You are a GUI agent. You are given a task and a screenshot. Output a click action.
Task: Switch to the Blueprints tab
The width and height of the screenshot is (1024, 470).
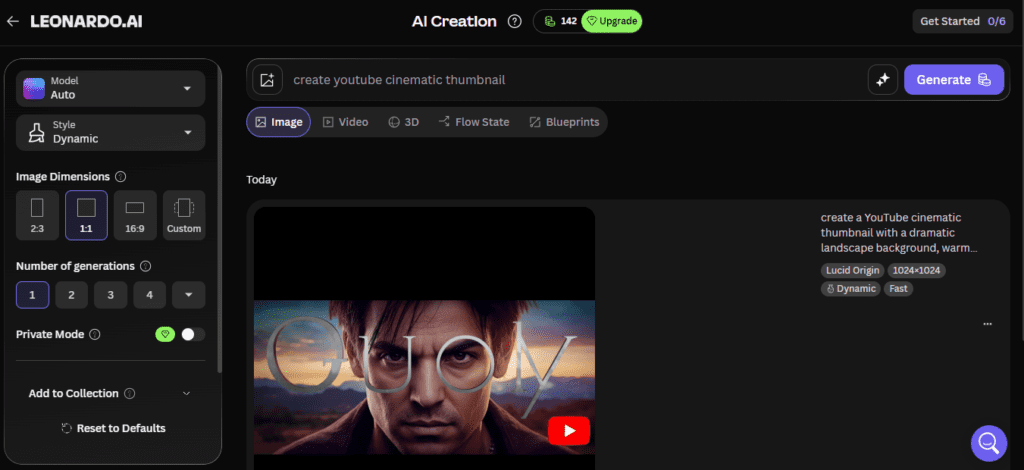(564, 122)
